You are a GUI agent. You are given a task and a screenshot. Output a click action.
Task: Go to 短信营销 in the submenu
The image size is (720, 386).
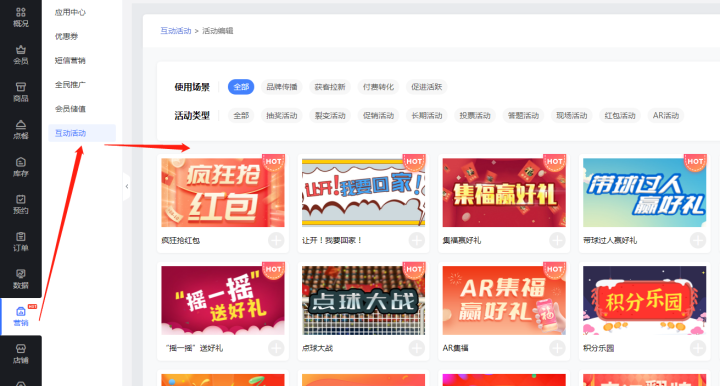point(70,61)
